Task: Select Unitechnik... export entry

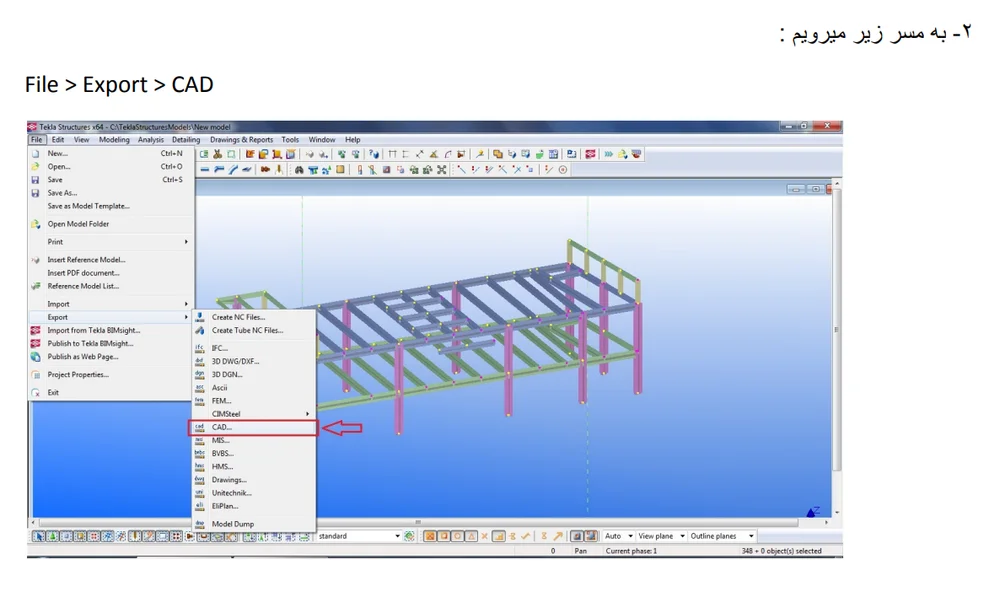Action: coord(253,493)
